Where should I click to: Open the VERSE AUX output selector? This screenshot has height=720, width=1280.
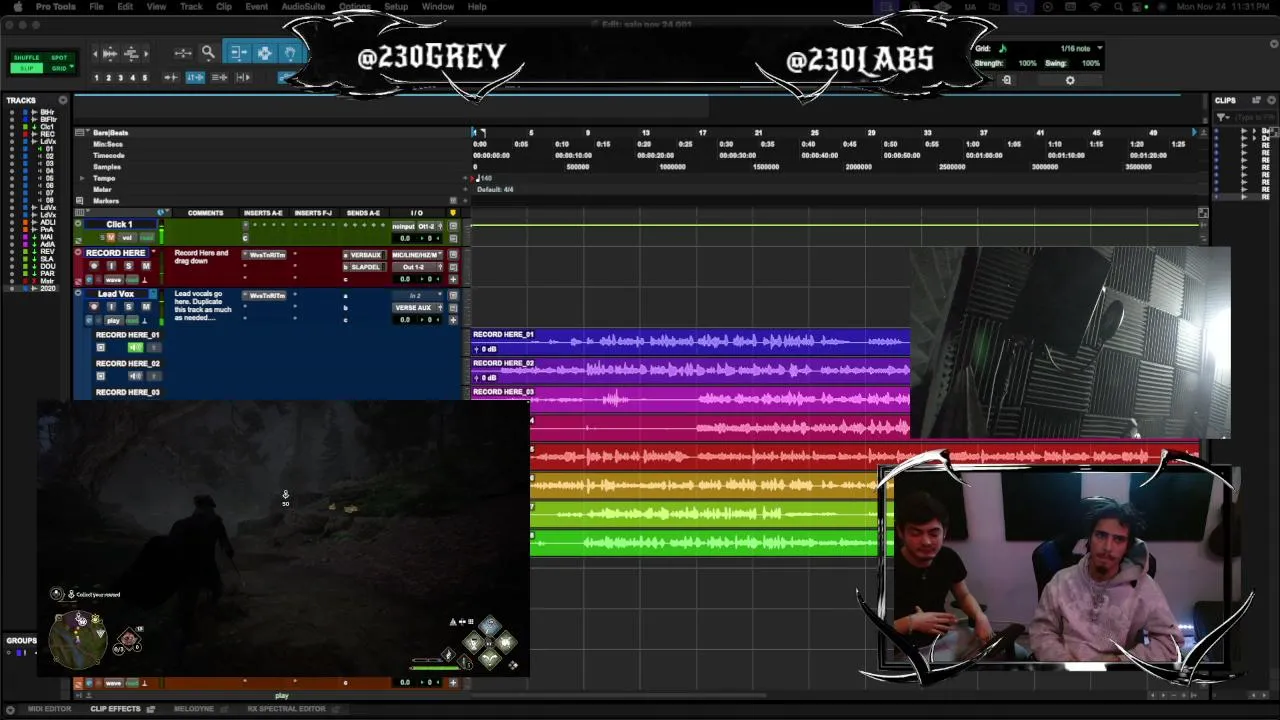[416, 307]
